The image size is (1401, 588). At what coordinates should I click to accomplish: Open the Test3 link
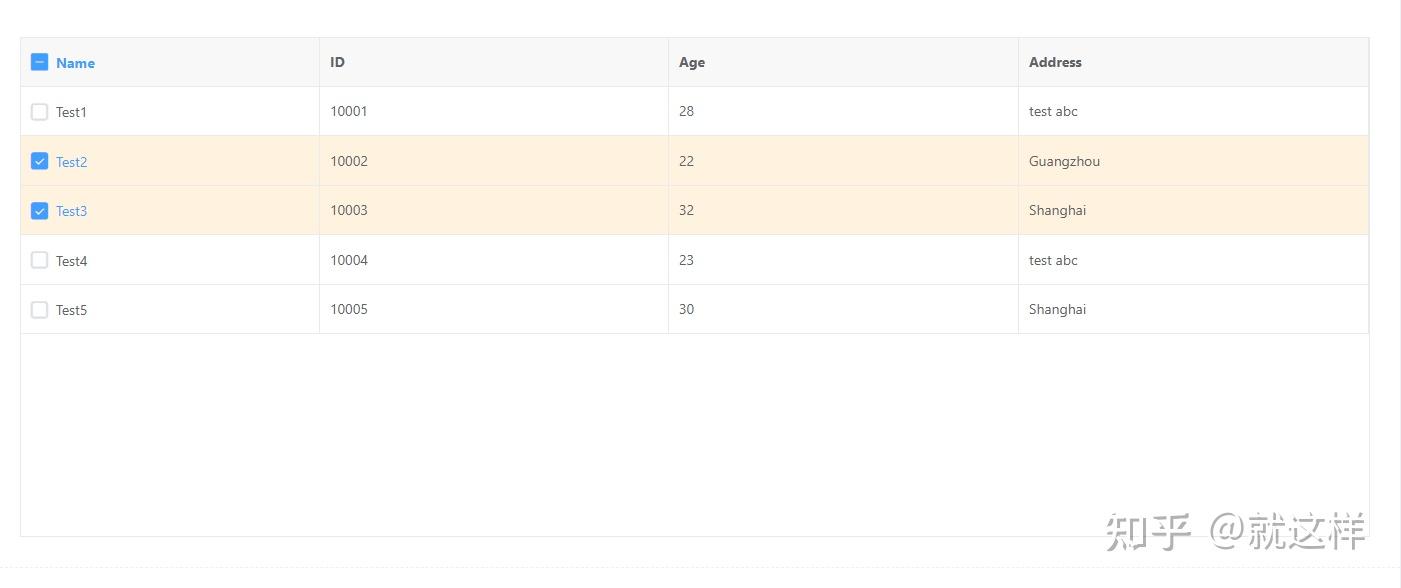pyautogui.click(x=71, y=211)
